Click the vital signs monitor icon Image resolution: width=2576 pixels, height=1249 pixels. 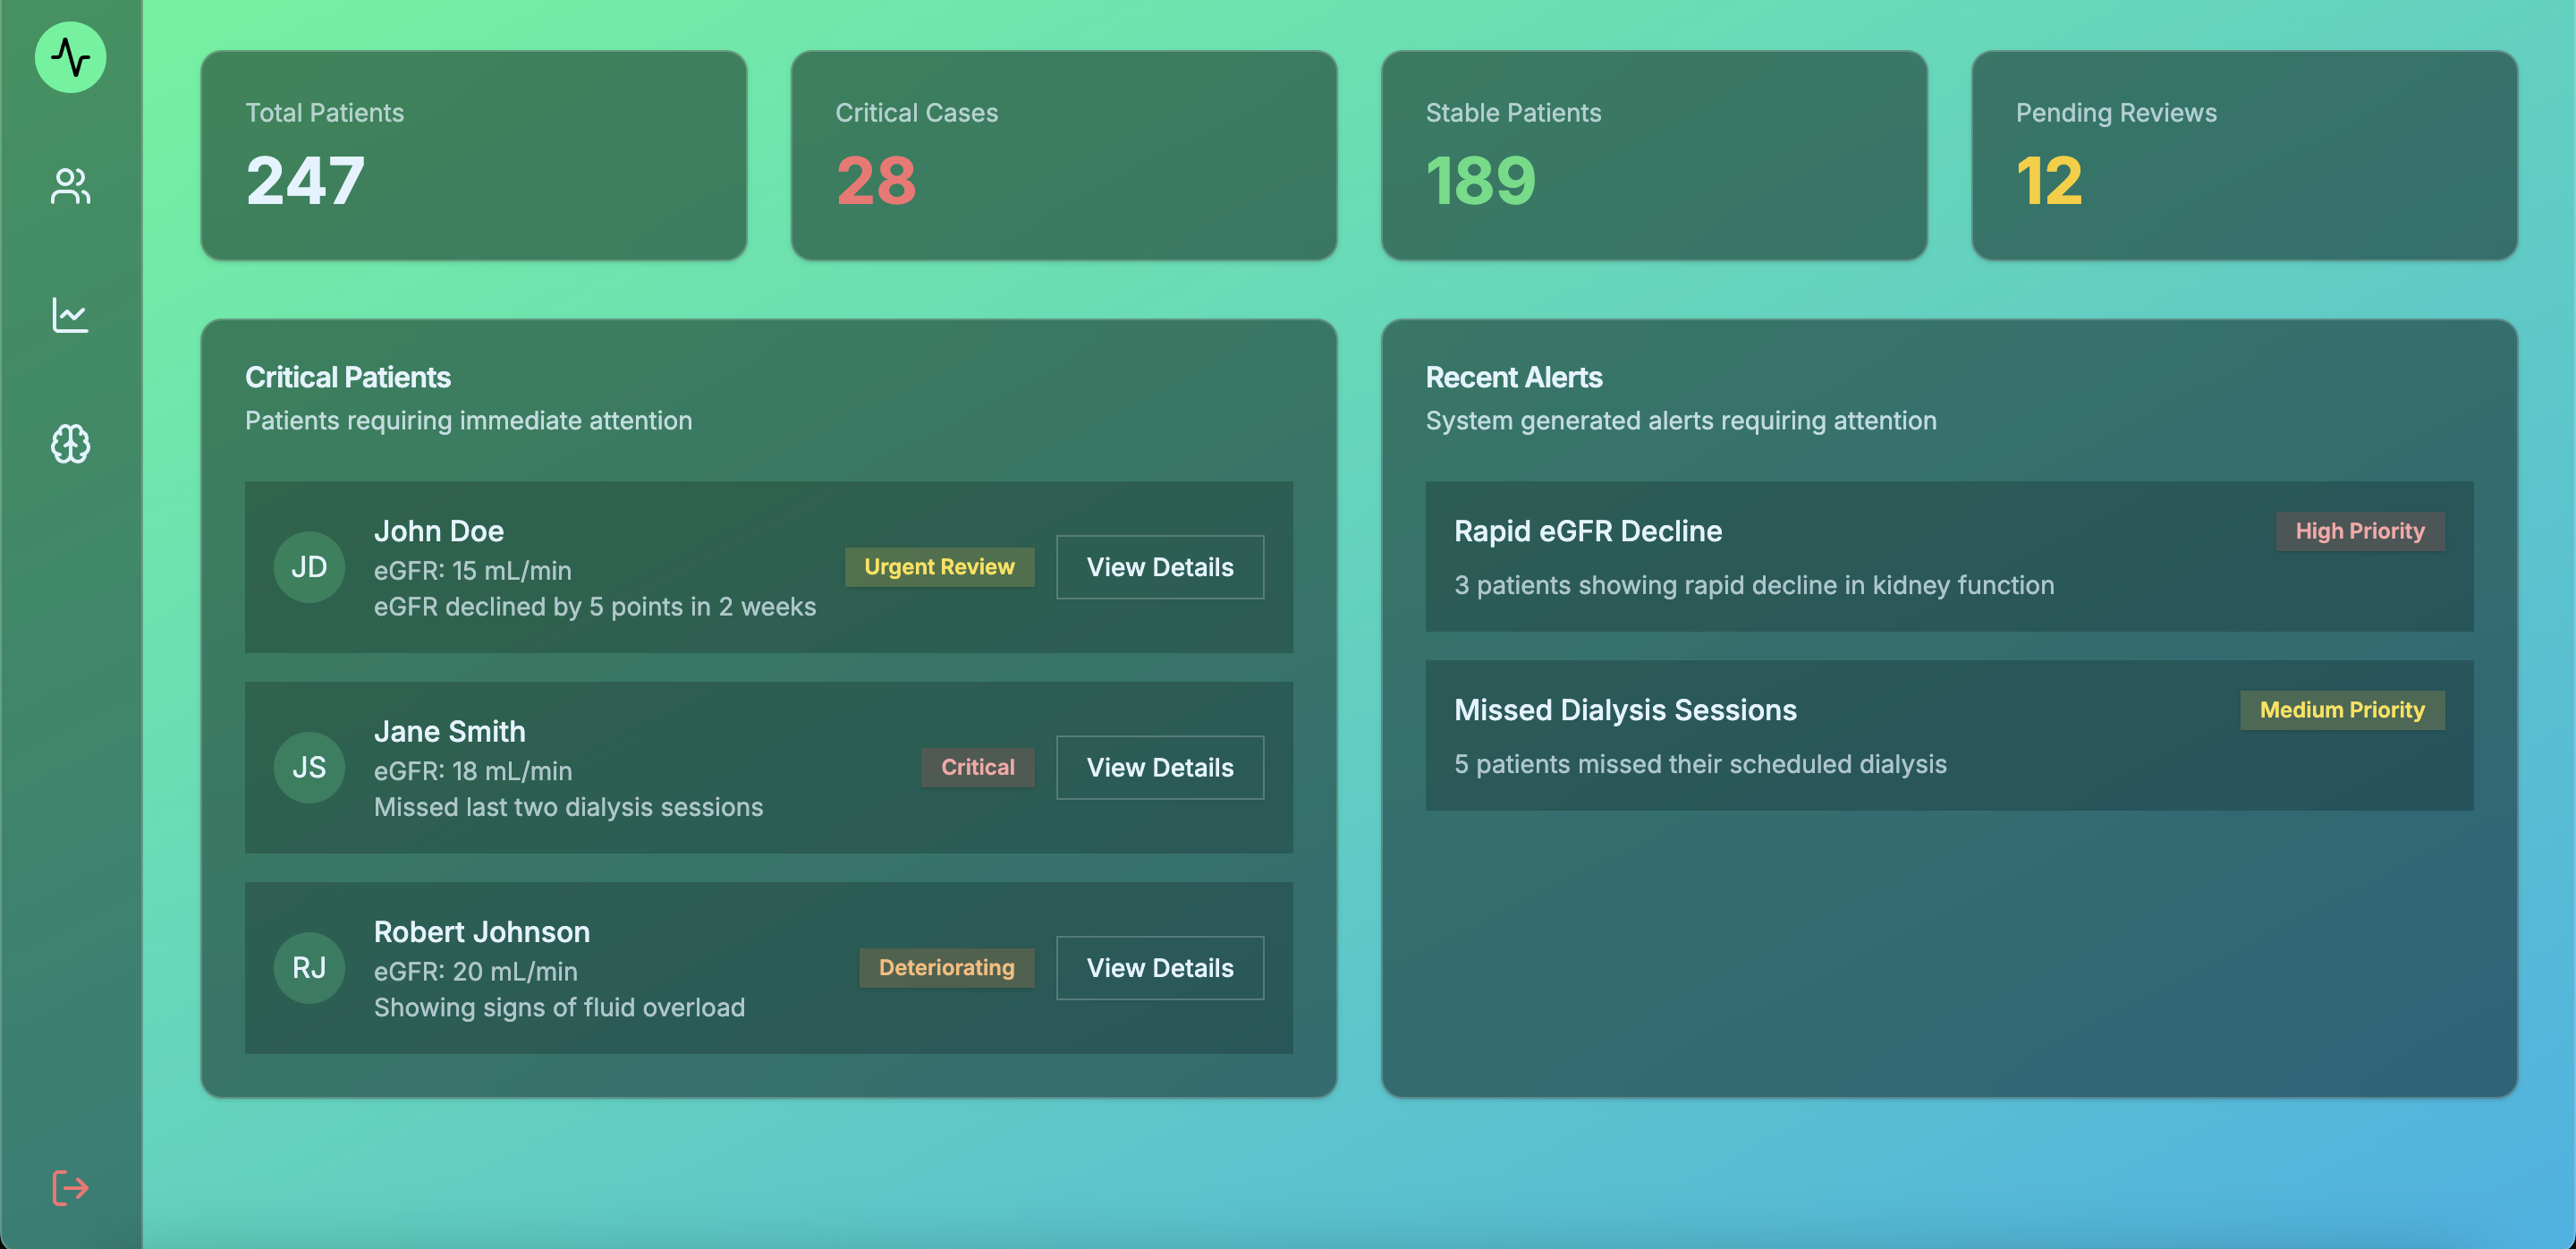[x=71, y=59]
